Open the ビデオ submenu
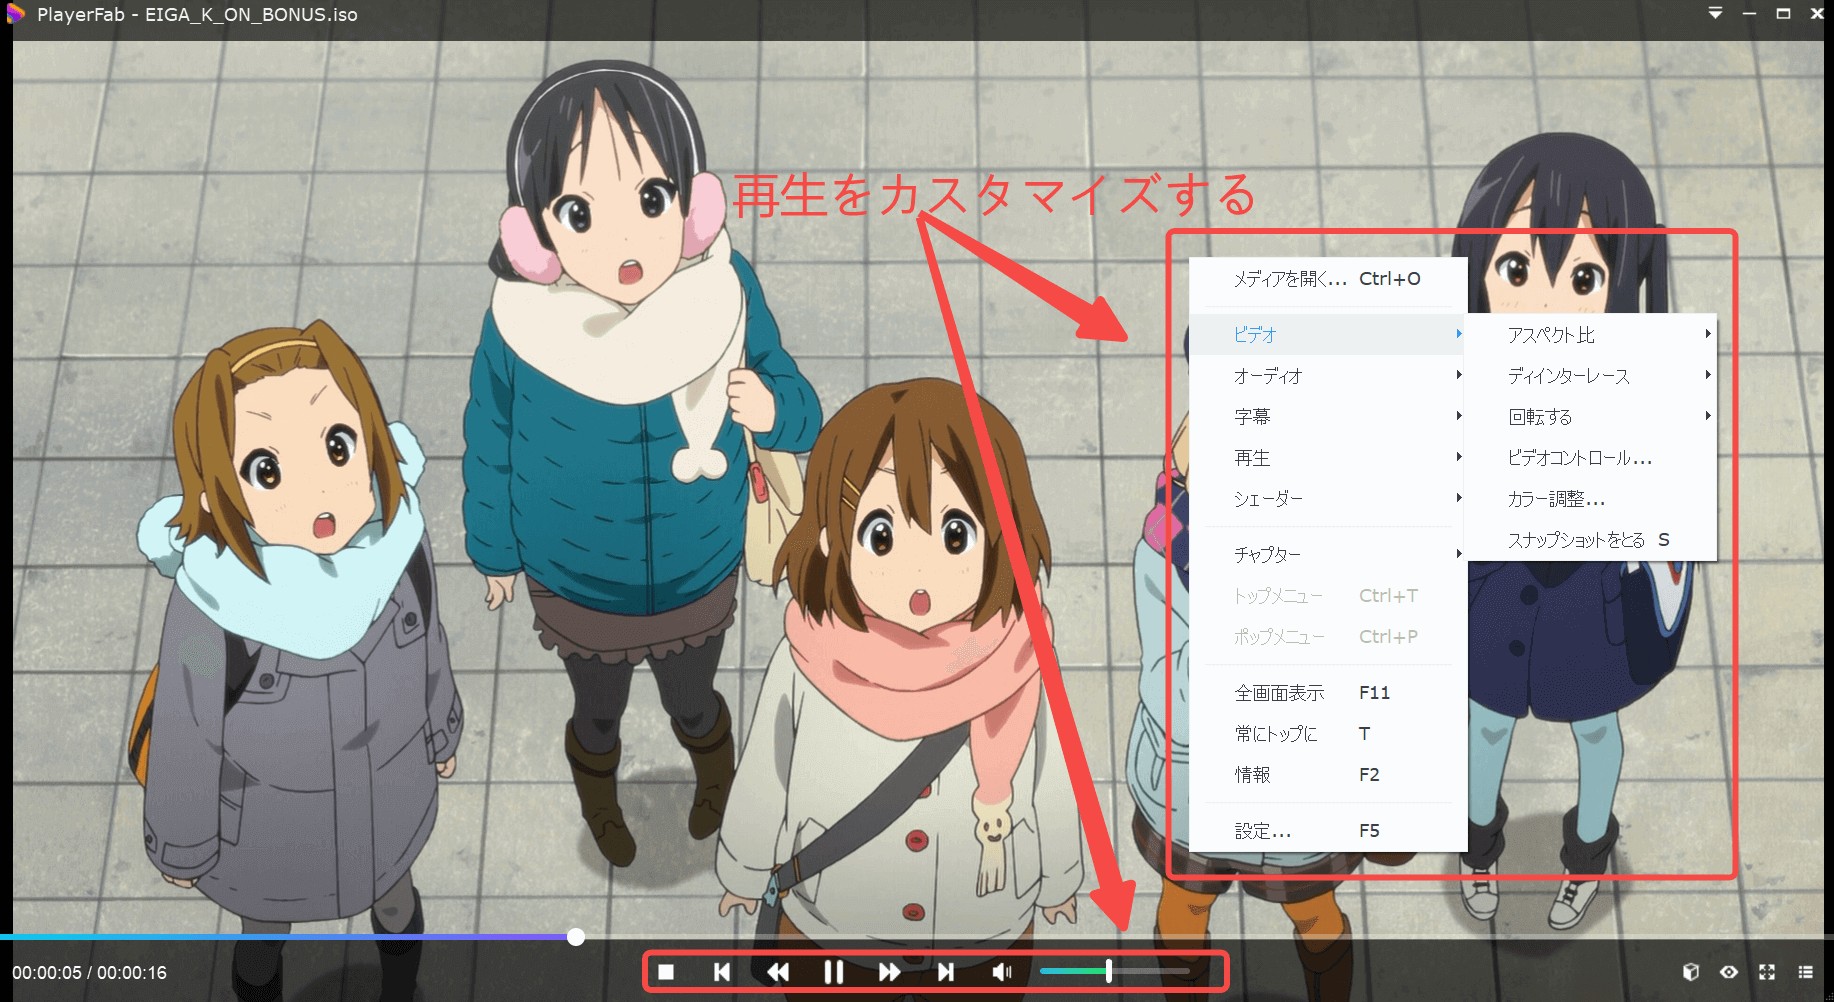The image size is (1834, 1002). [1327, 334]
